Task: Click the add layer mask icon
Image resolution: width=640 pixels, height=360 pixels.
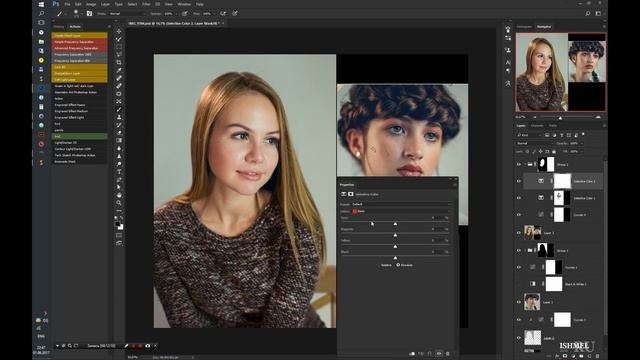Action: [565, 356]
